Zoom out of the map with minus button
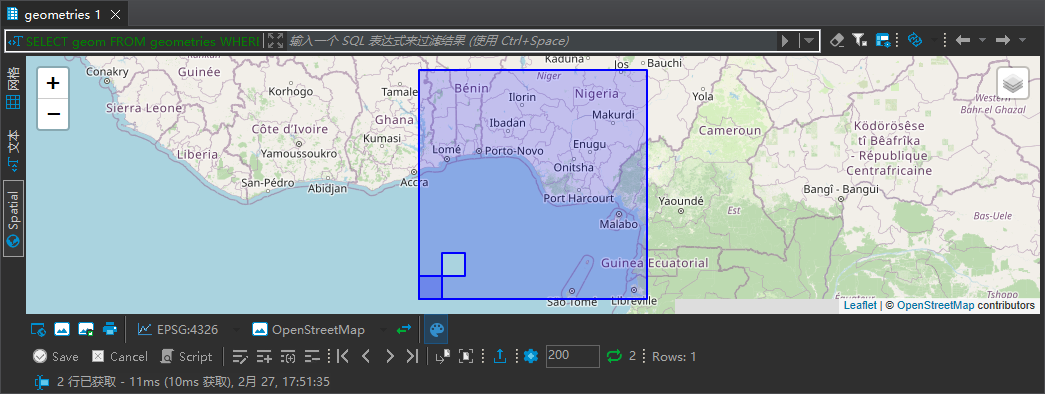The width and height of the screenshot is (1045, 394). [x=53, y=114]
